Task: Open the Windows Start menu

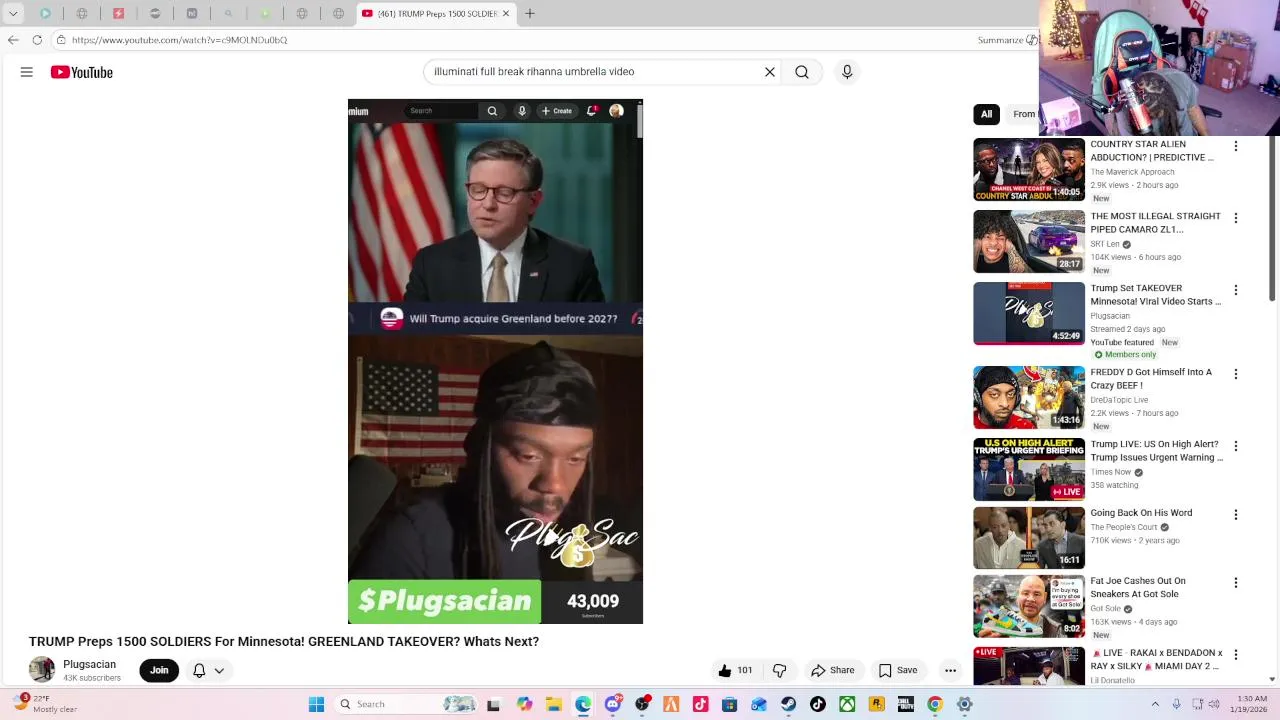Action: point(316,704)
